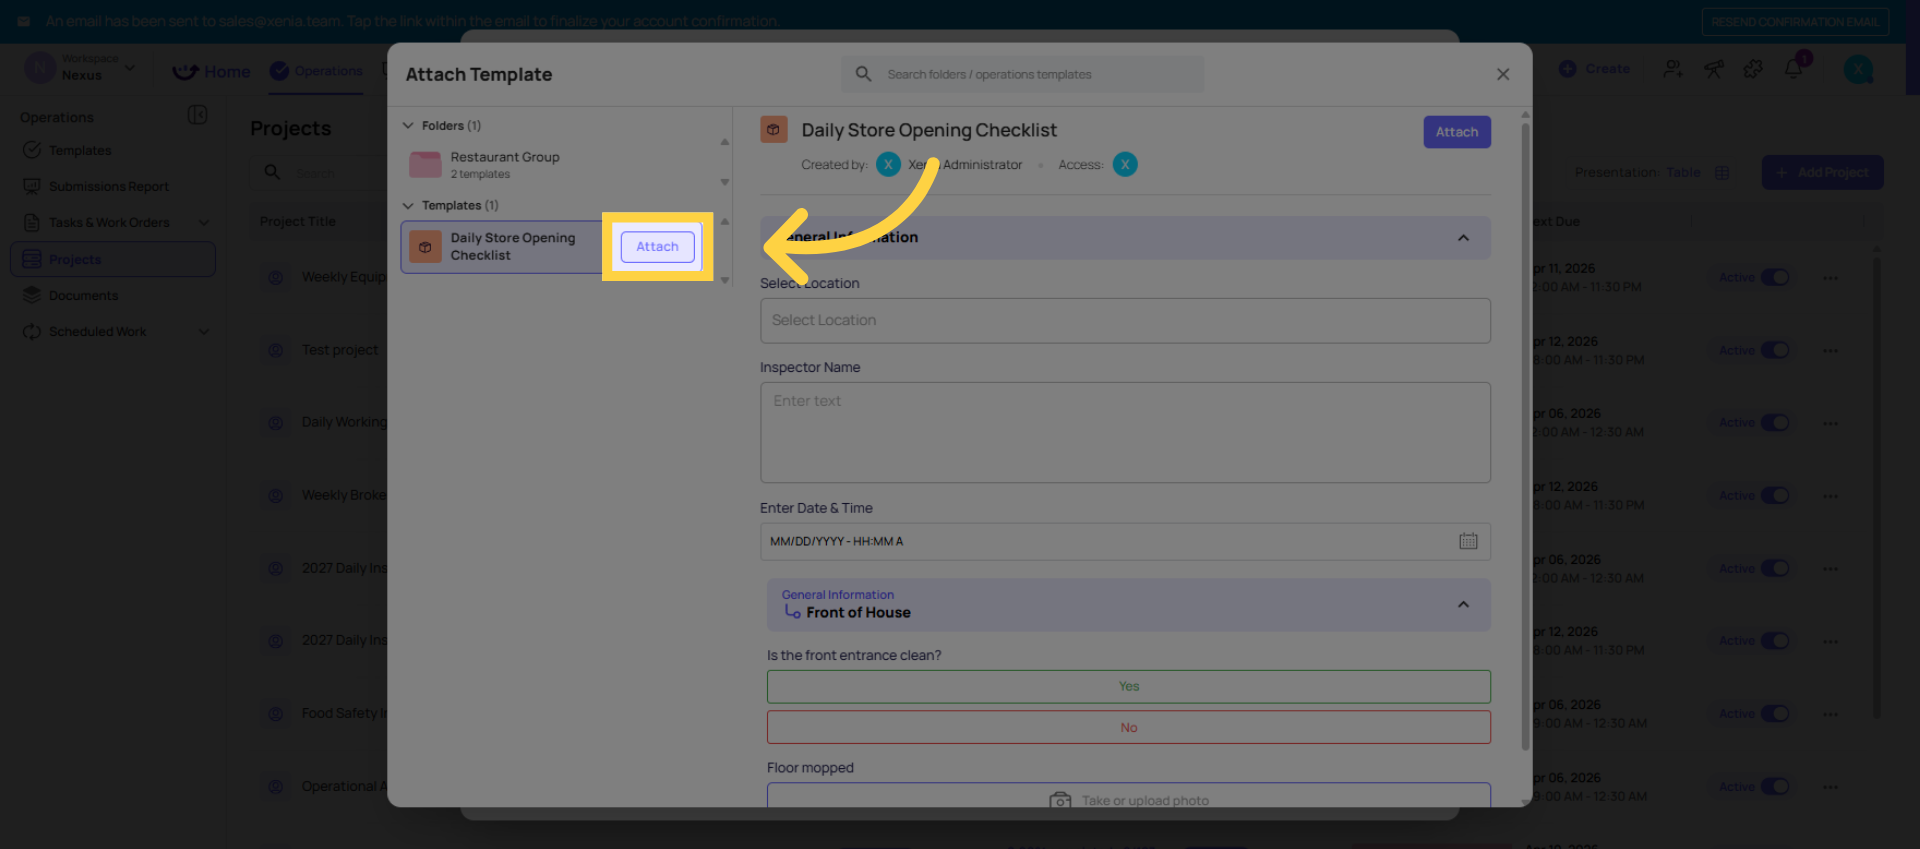This screenshot has width=1920, height=849.
Task: Click the invite user icon in top bar
Action: pos(1673,69)
